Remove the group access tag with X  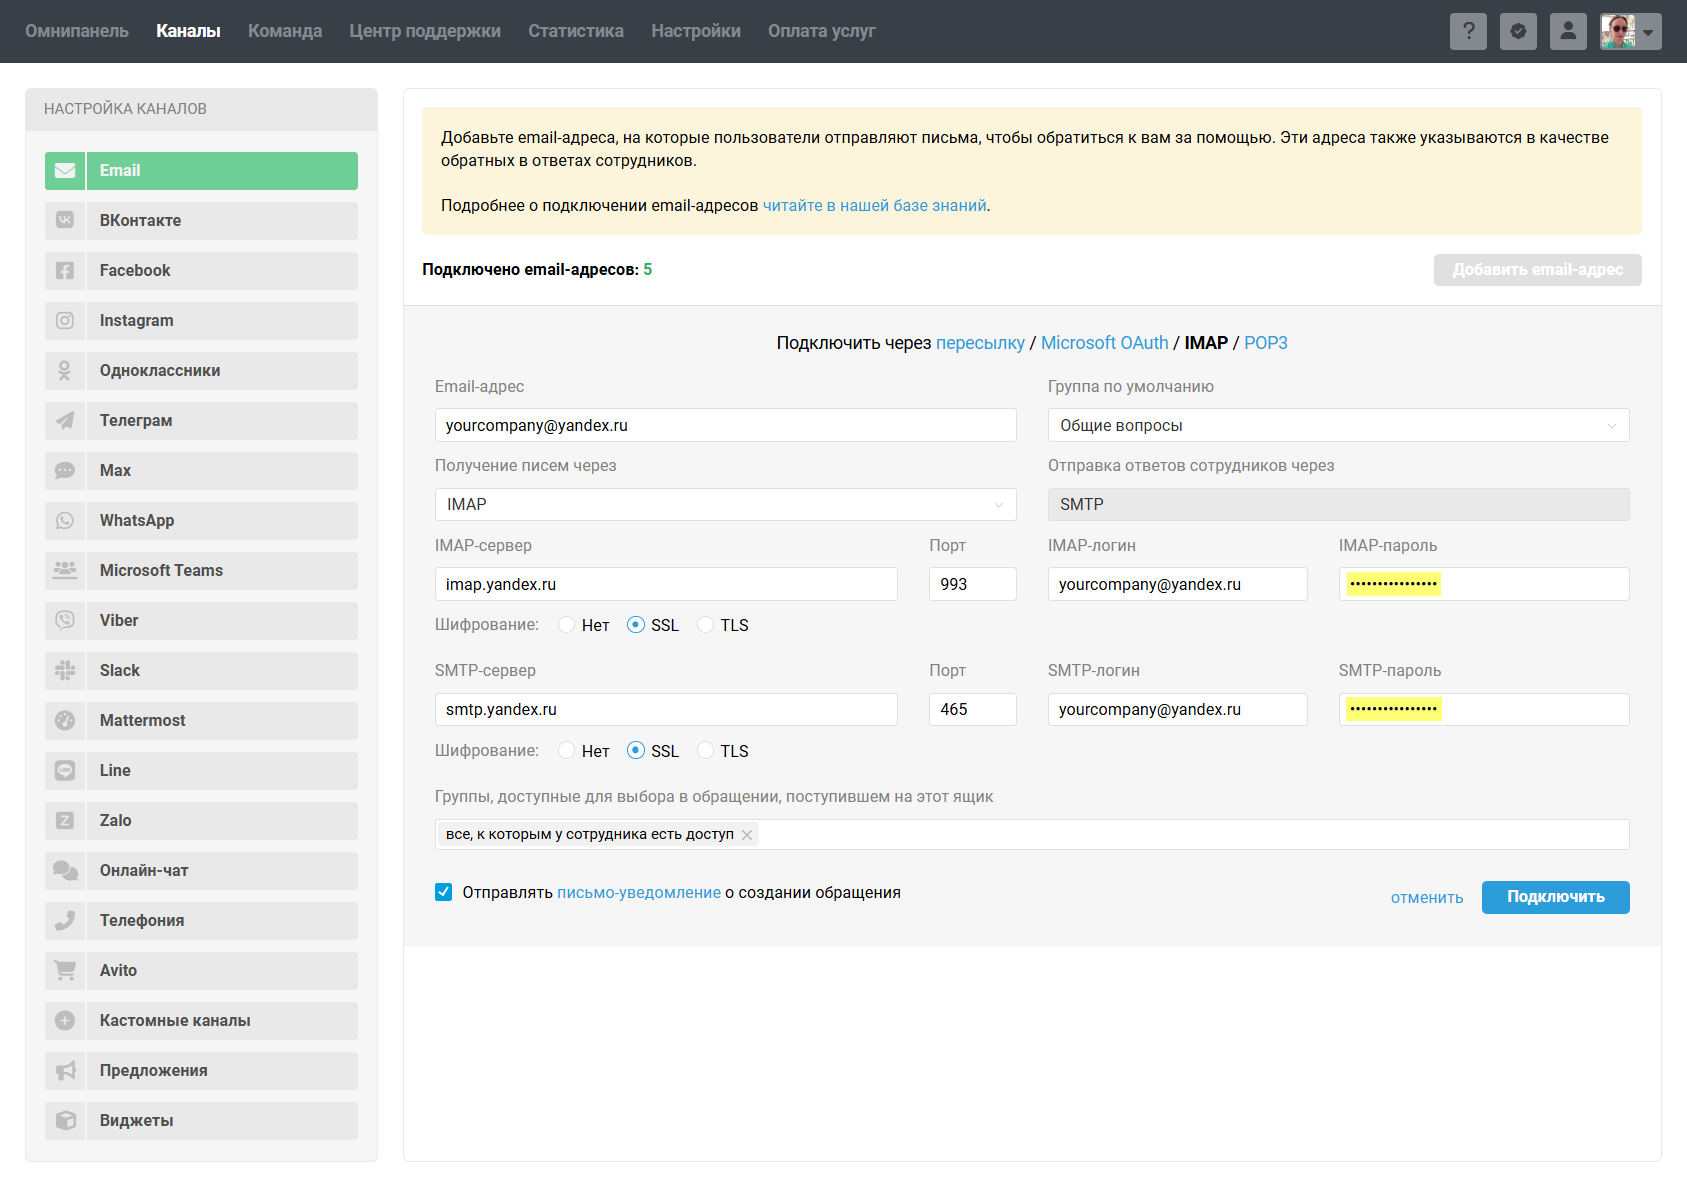(x=747, y=835)
